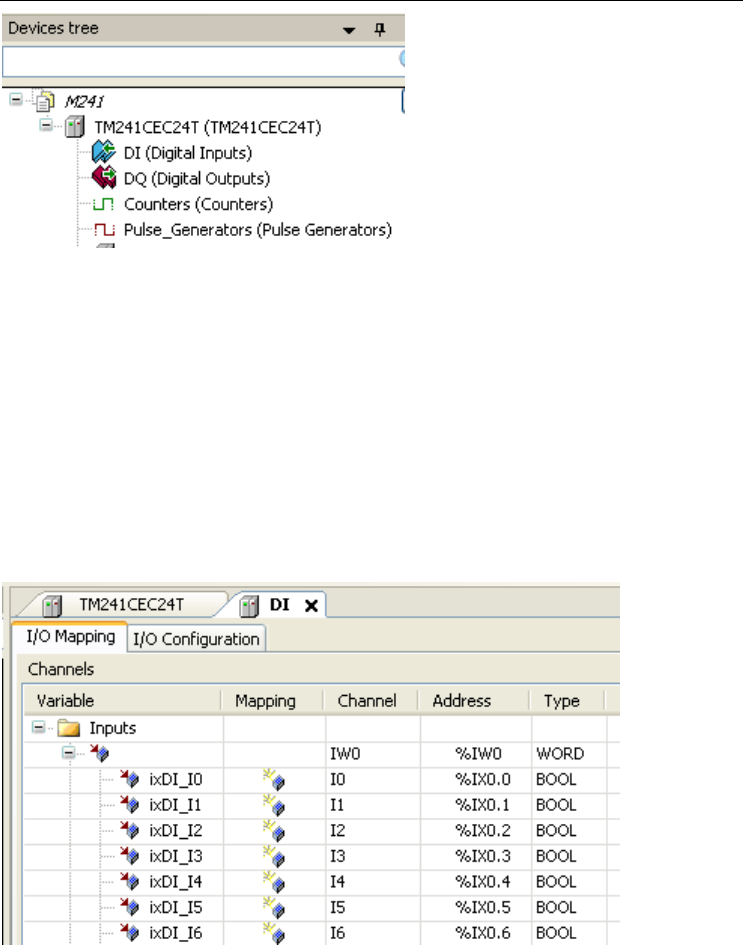Collapse the TM241CEC24T controller node
743x945 pixels.
[x=46, y=125]
